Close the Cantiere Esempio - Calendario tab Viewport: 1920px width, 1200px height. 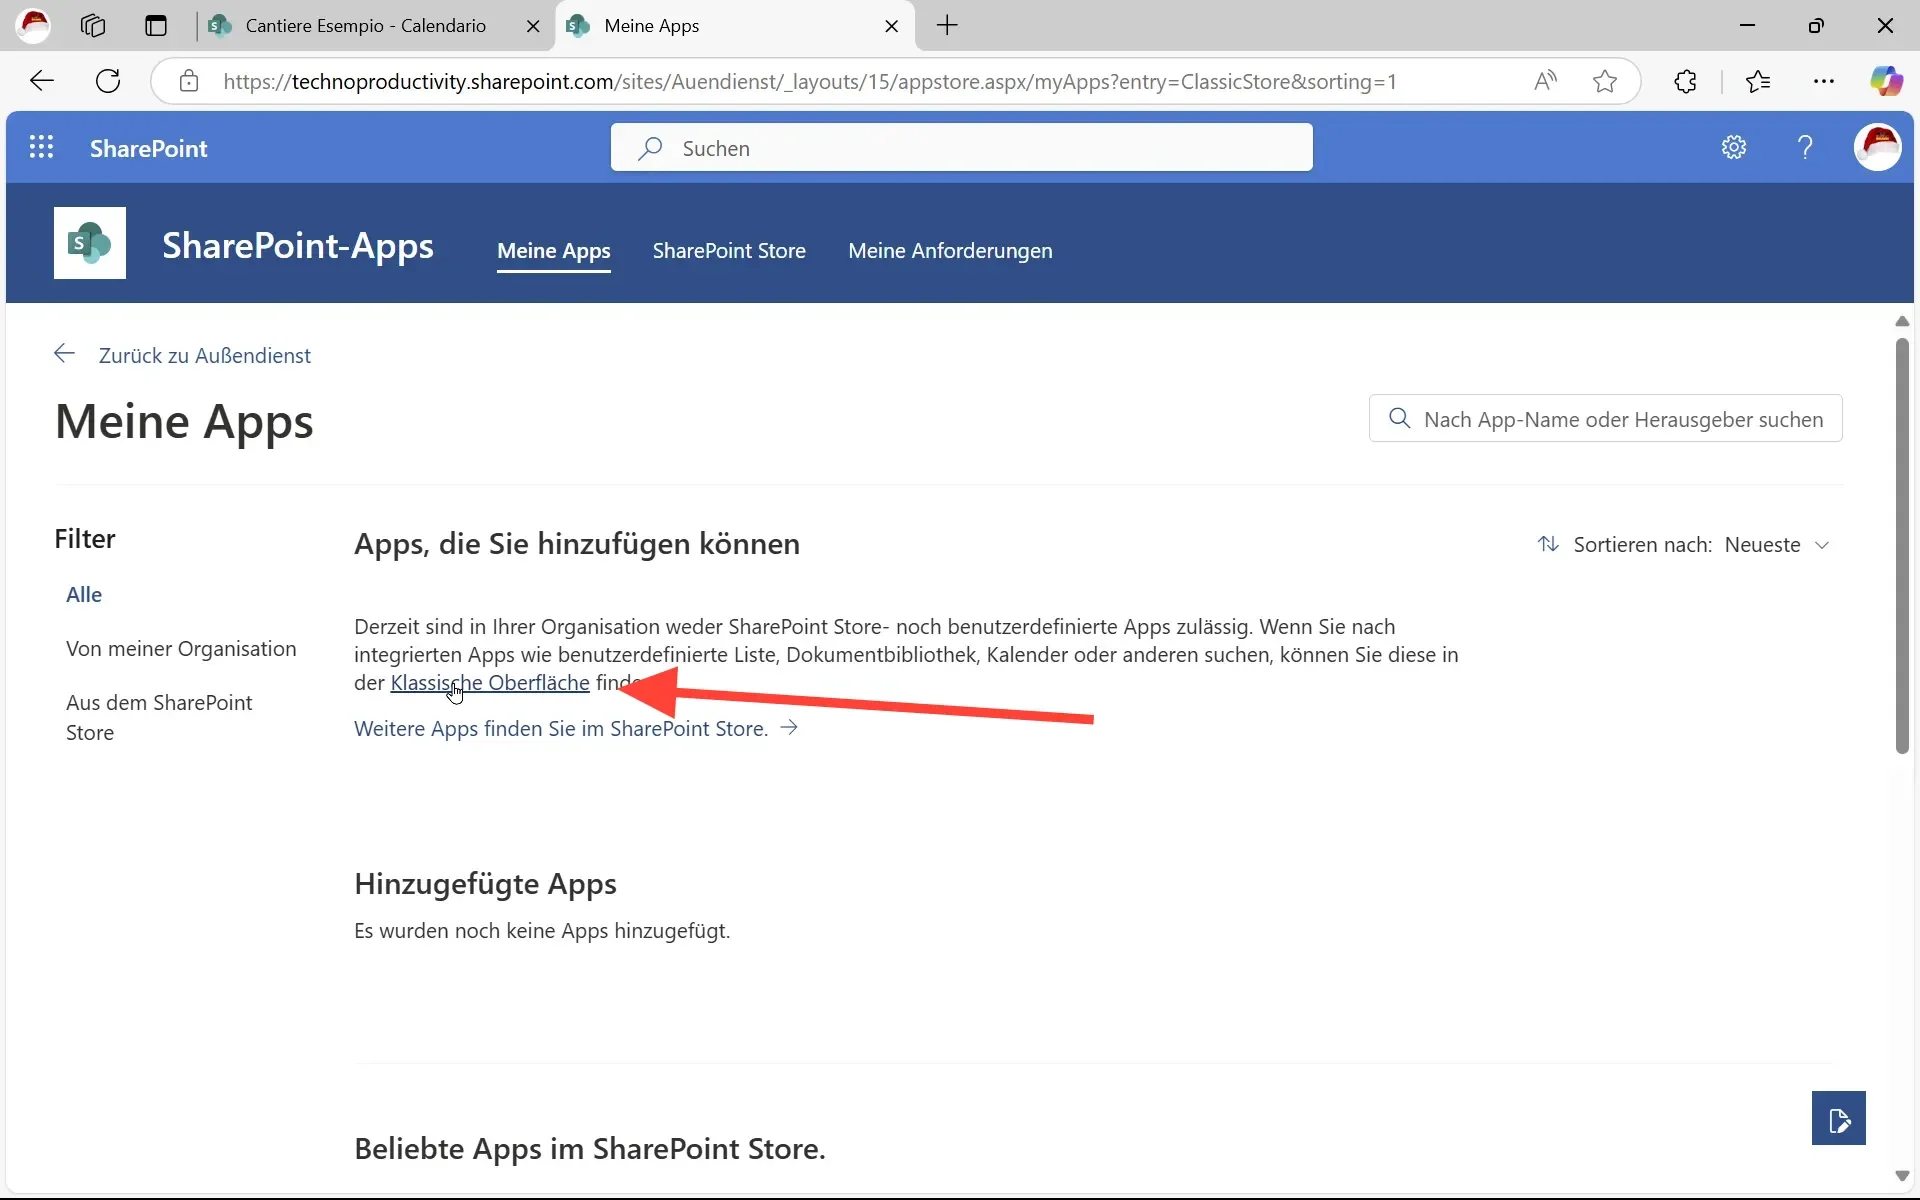(533, 26)
